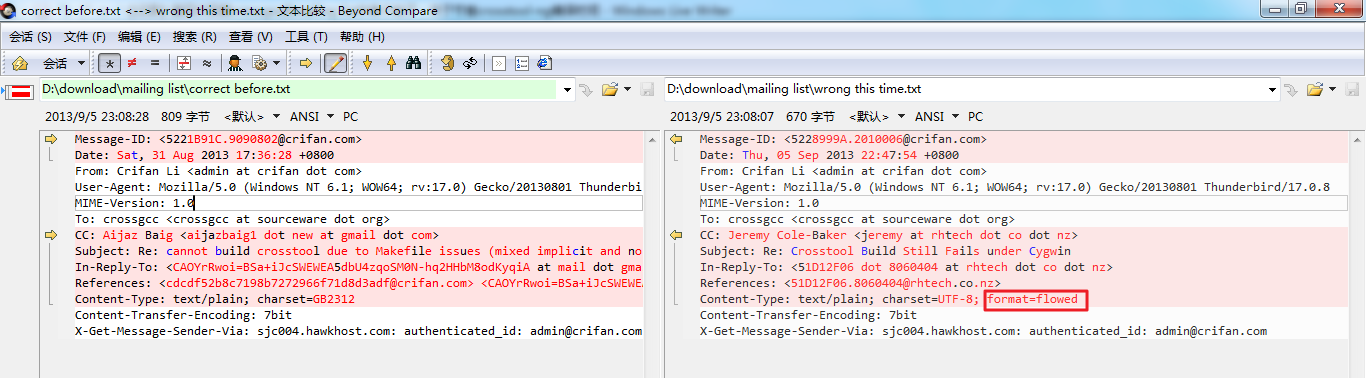Screen dimensions: 1366x378
Task: Expand right pane Open File dropdown arrow
Action: (1331, 90)
